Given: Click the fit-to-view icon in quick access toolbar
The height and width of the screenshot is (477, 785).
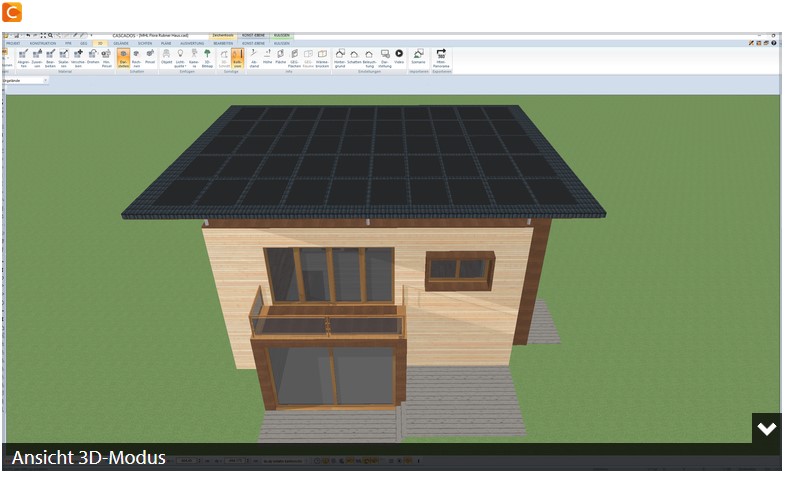Looking at the screenshot, I should point(43,36).
